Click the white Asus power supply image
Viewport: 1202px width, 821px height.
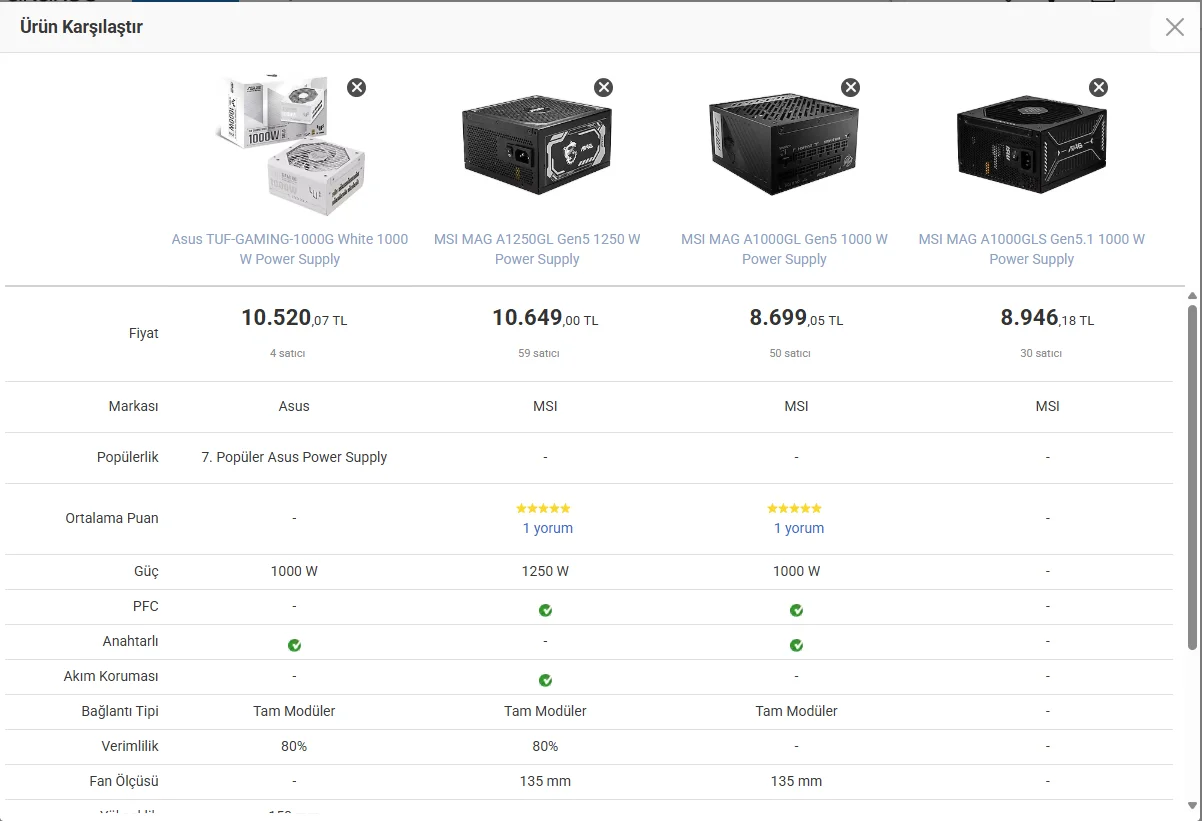(x=290, y=146)
